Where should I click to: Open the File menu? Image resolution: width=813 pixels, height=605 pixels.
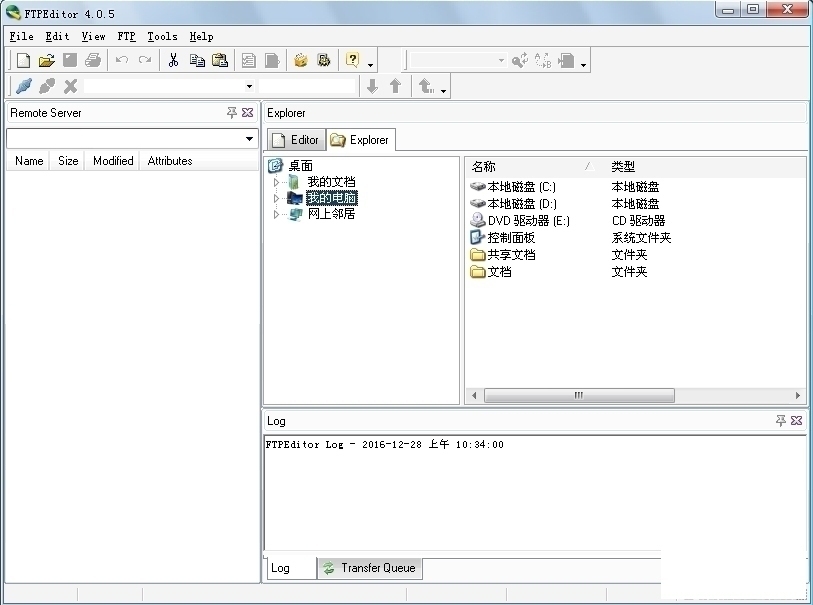coord(22,36)
